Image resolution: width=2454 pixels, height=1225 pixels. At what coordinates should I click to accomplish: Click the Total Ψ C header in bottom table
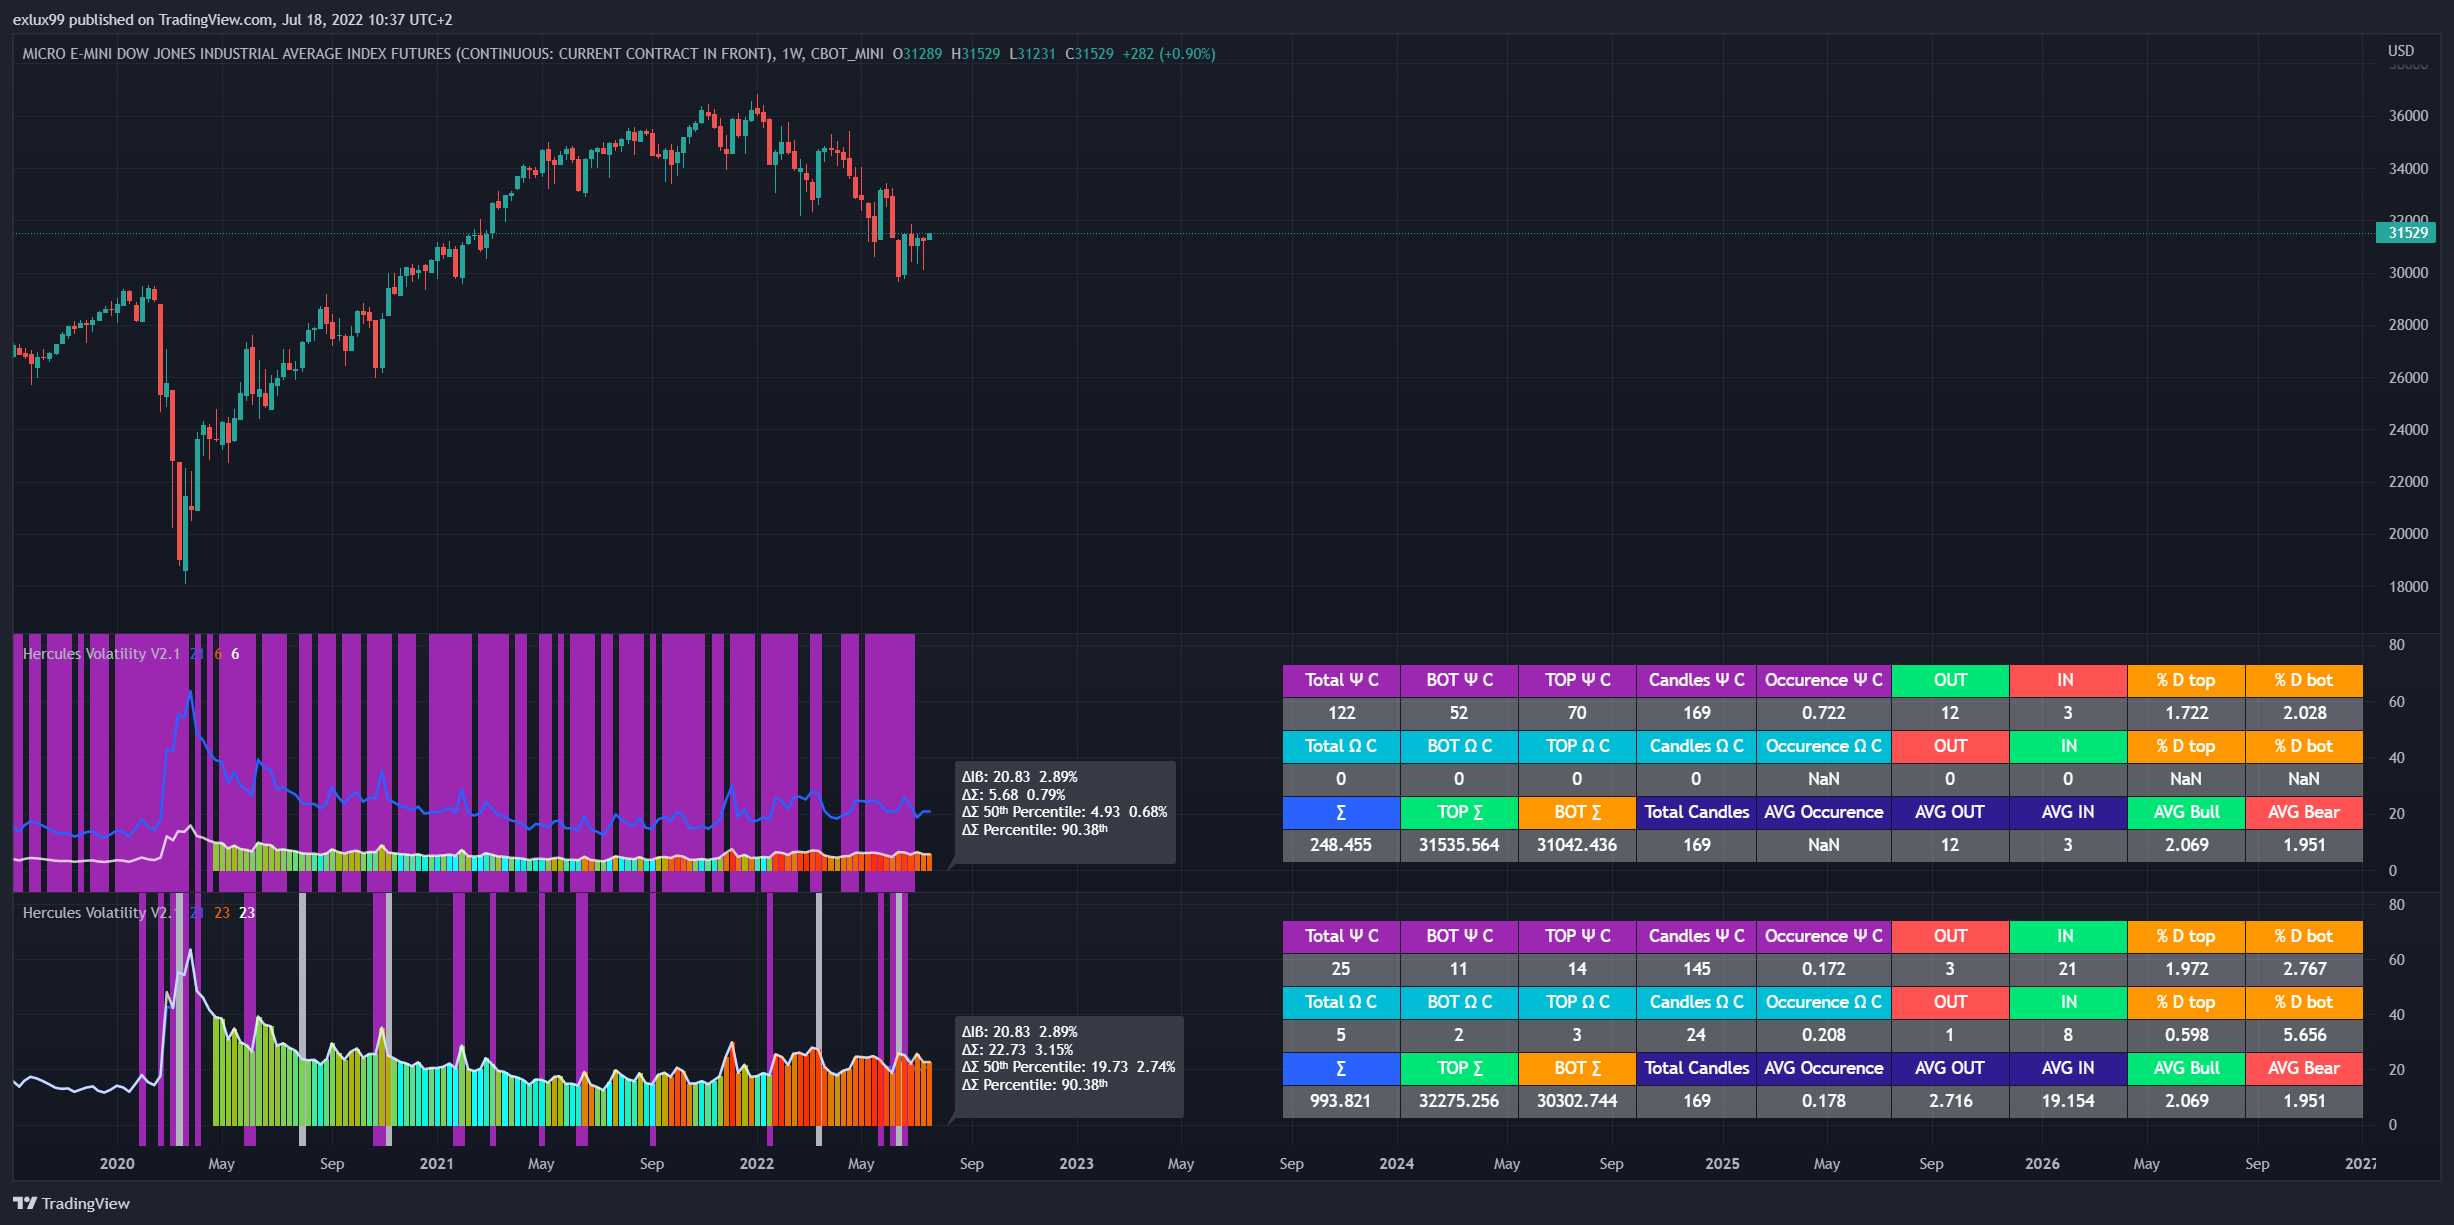pyautogui.click(x=1340, y=936)
